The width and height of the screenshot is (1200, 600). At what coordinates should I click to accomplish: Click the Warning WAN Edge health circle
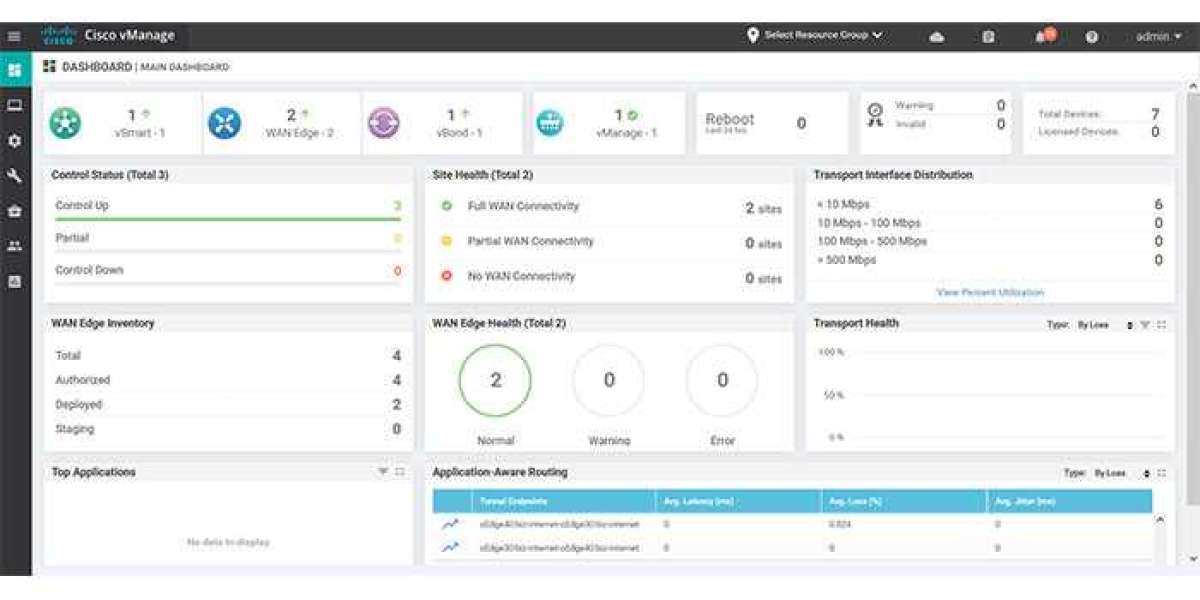coord(609,380)
